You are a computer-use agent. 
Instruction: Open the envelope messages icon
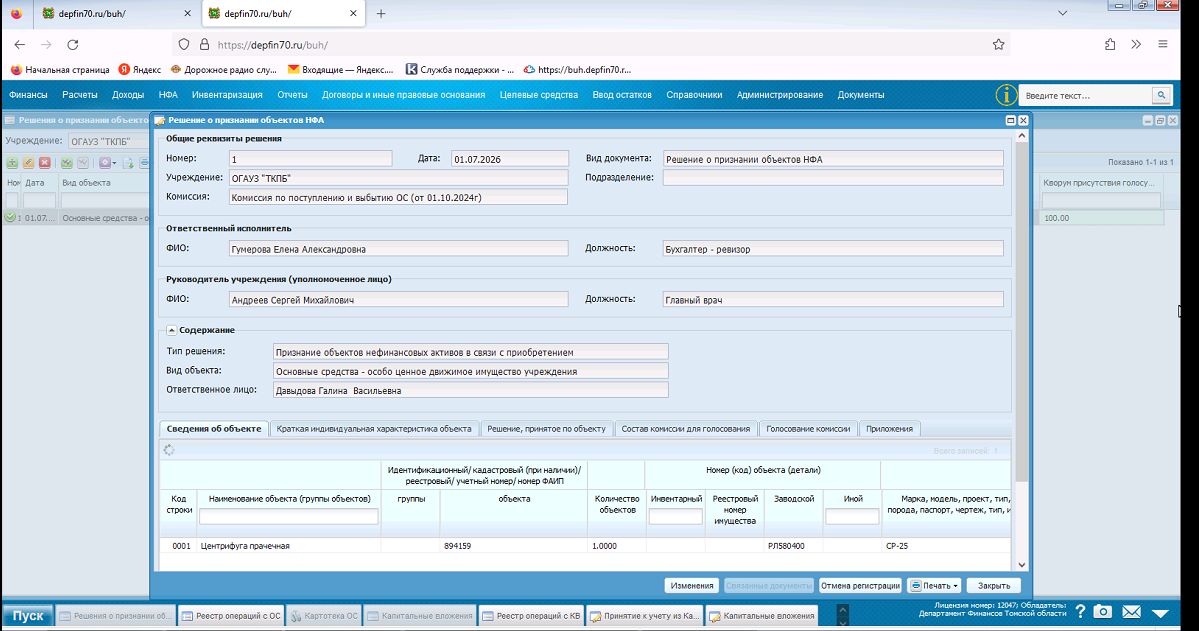1132,612
